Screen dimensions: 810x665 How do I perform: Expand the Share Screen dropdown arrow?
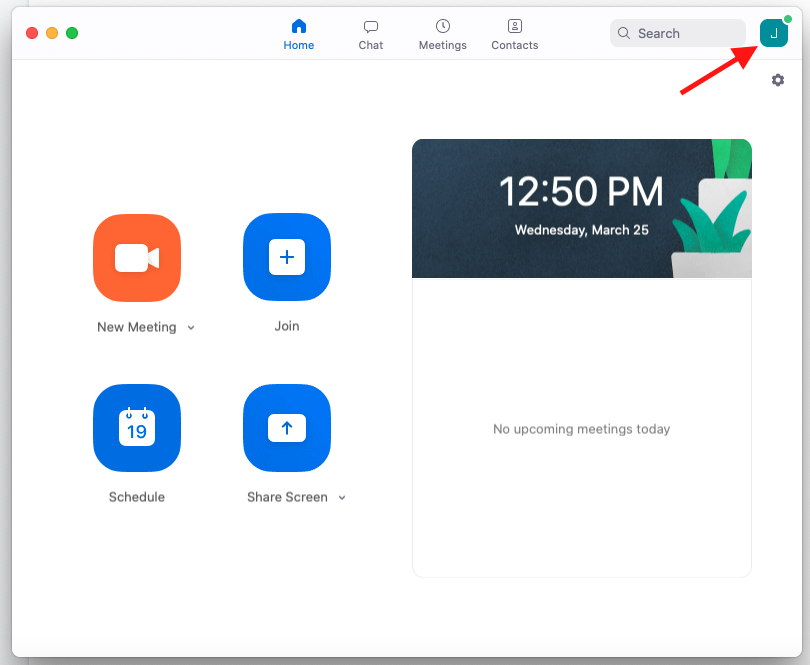pyautogui.click(x=342, y=498)
